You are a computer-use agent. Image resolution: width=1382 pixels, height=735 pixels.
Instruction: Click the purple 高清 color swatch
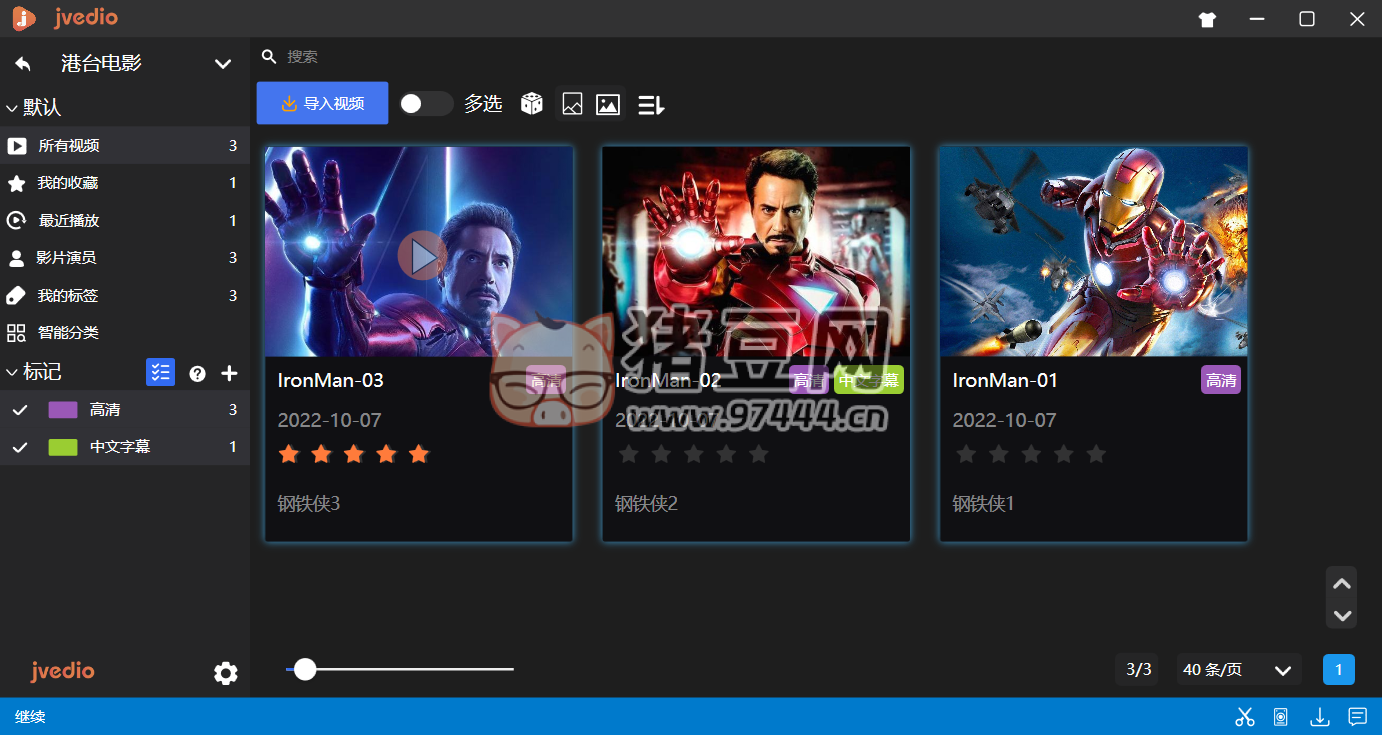[63, 409]
